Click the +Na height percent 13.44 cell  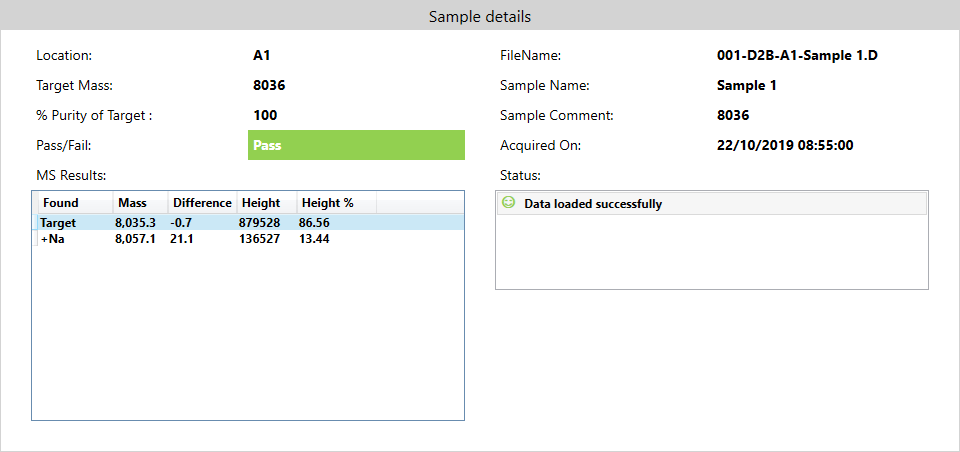pyautogui.click(x=314, y=239)
